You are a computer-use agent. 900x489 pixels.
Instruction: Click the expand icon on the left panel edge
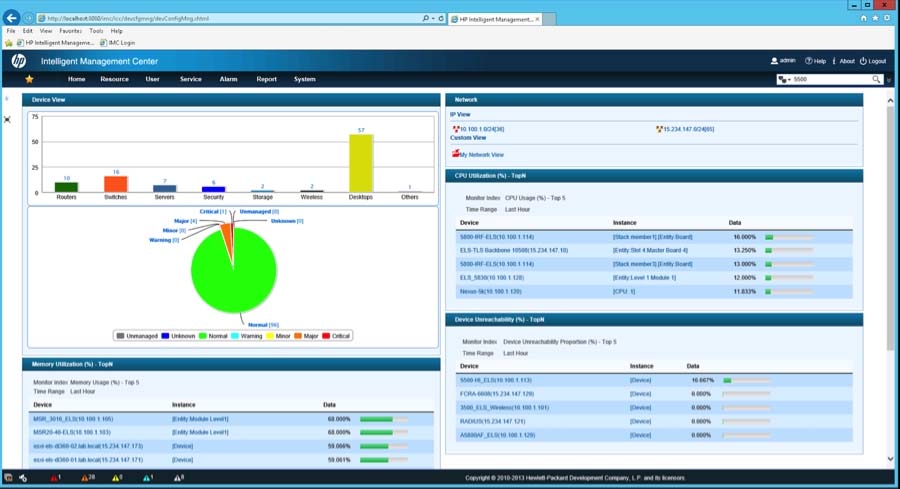tap(7, 119)
